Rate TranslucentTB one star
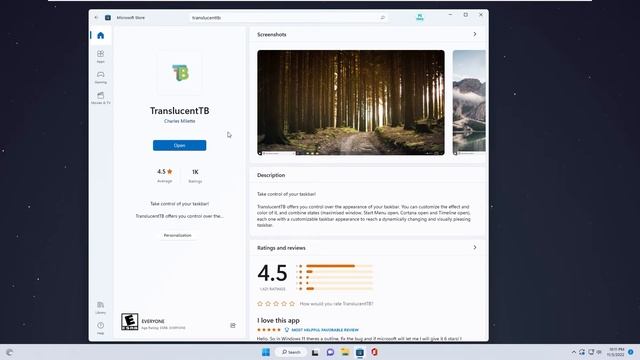 [x=260, y=304]
